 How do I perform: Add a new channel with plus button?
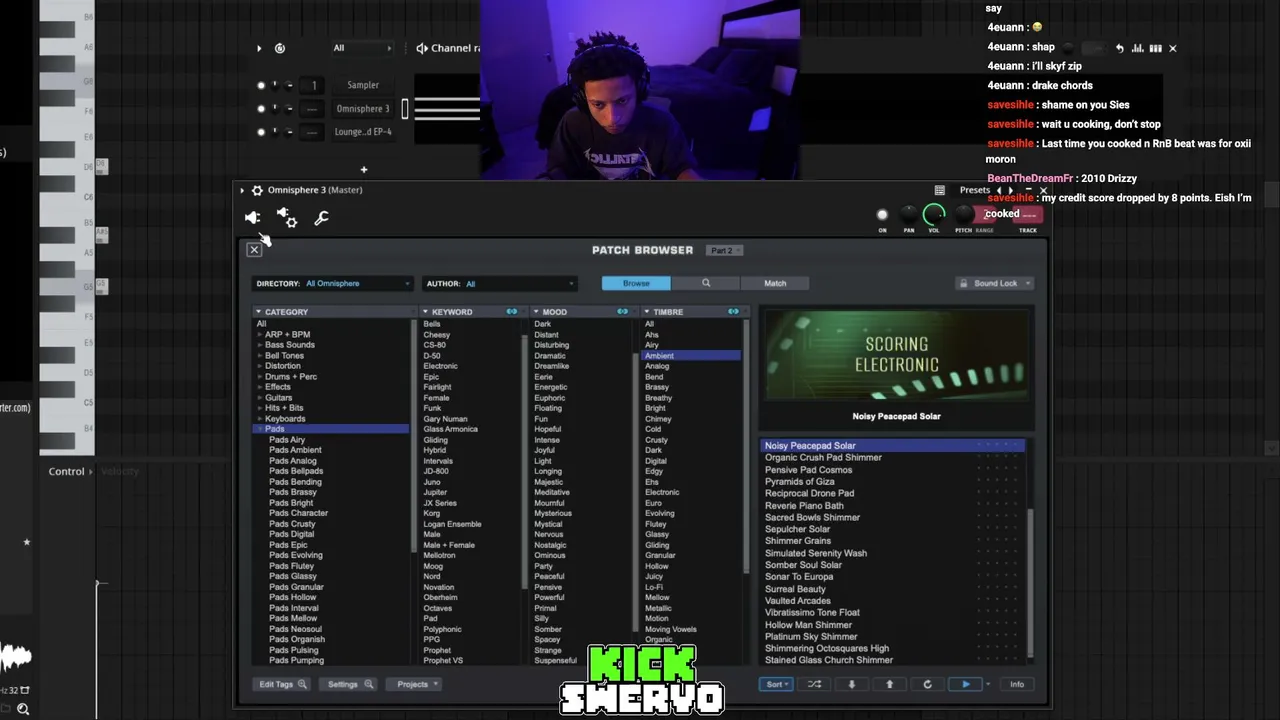pyautogui.click(x=364, y=170)
